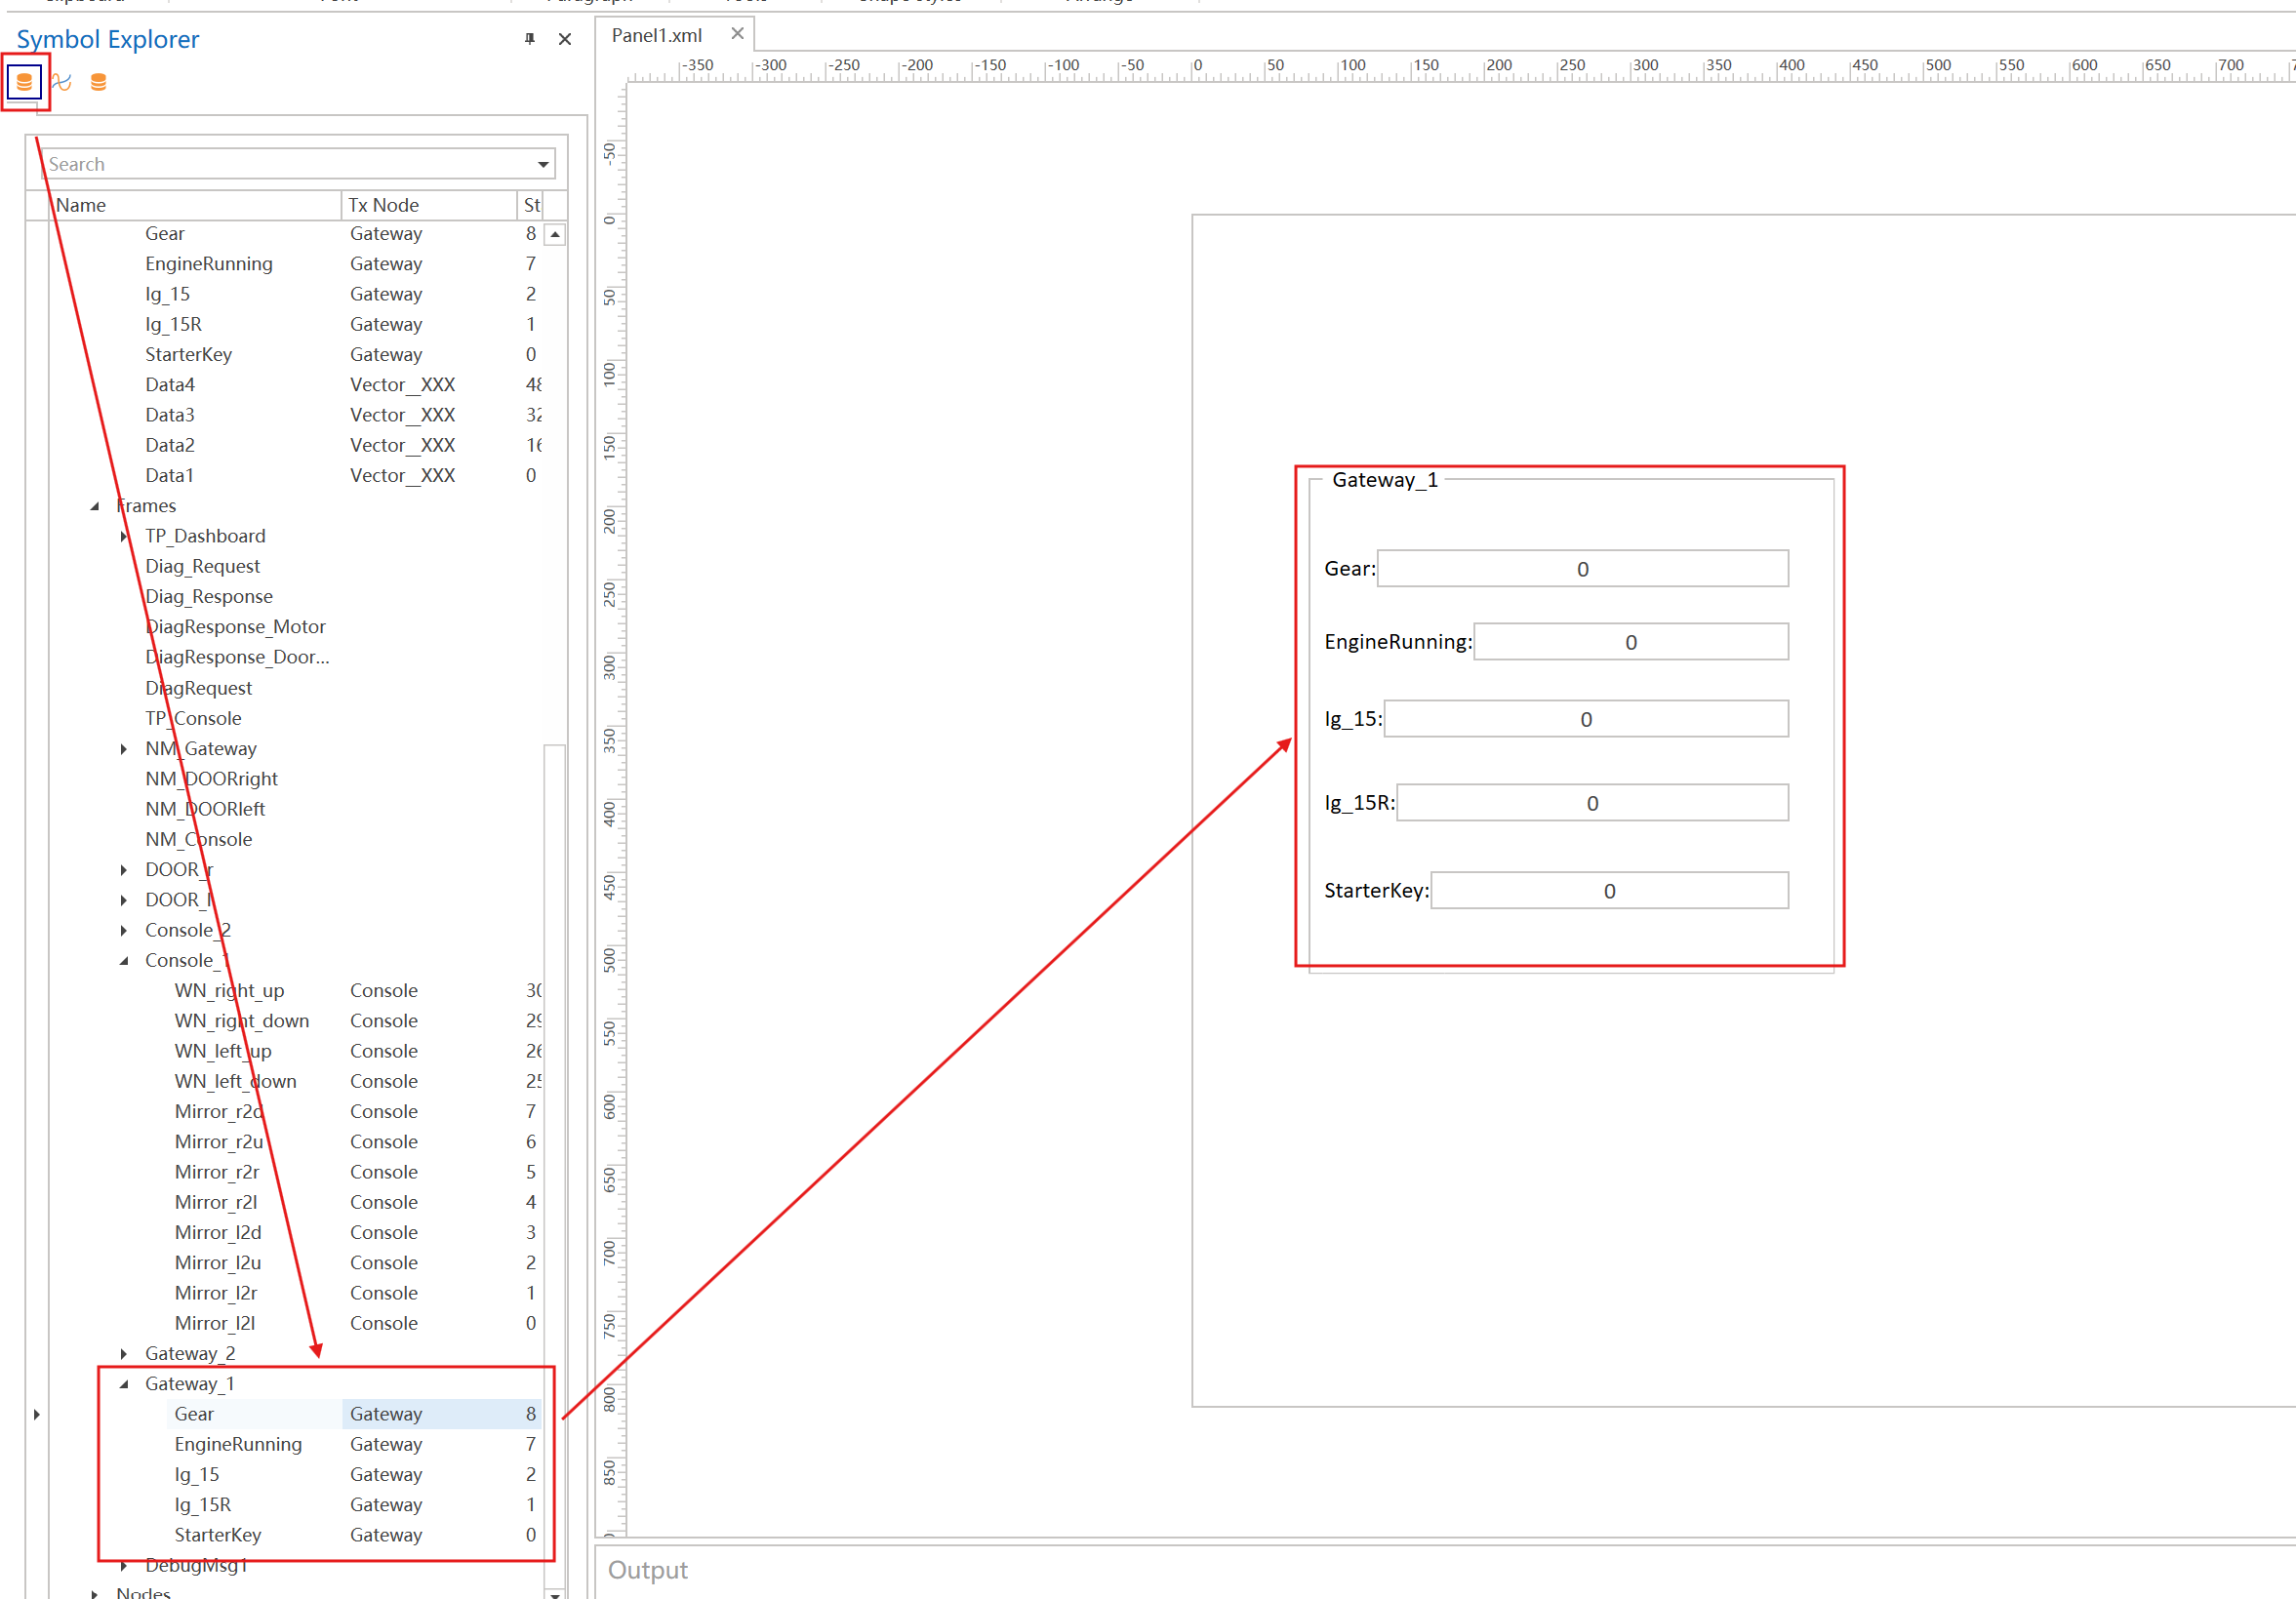The width and height of the screenshot is (2296, 1599).
Task: Click the first database icon in Symbol Explorer
Action: click(x=24, y=82)
